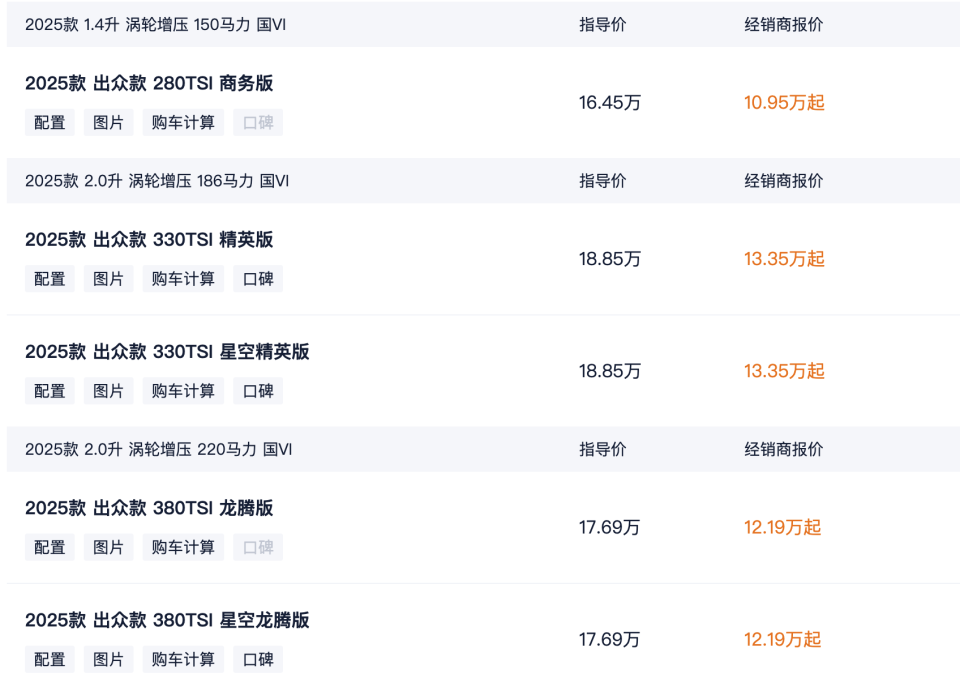Click 2025款 出众款 280TSI 商务版 title
Viewport: 960px width, 674px height.
[149, 83]
